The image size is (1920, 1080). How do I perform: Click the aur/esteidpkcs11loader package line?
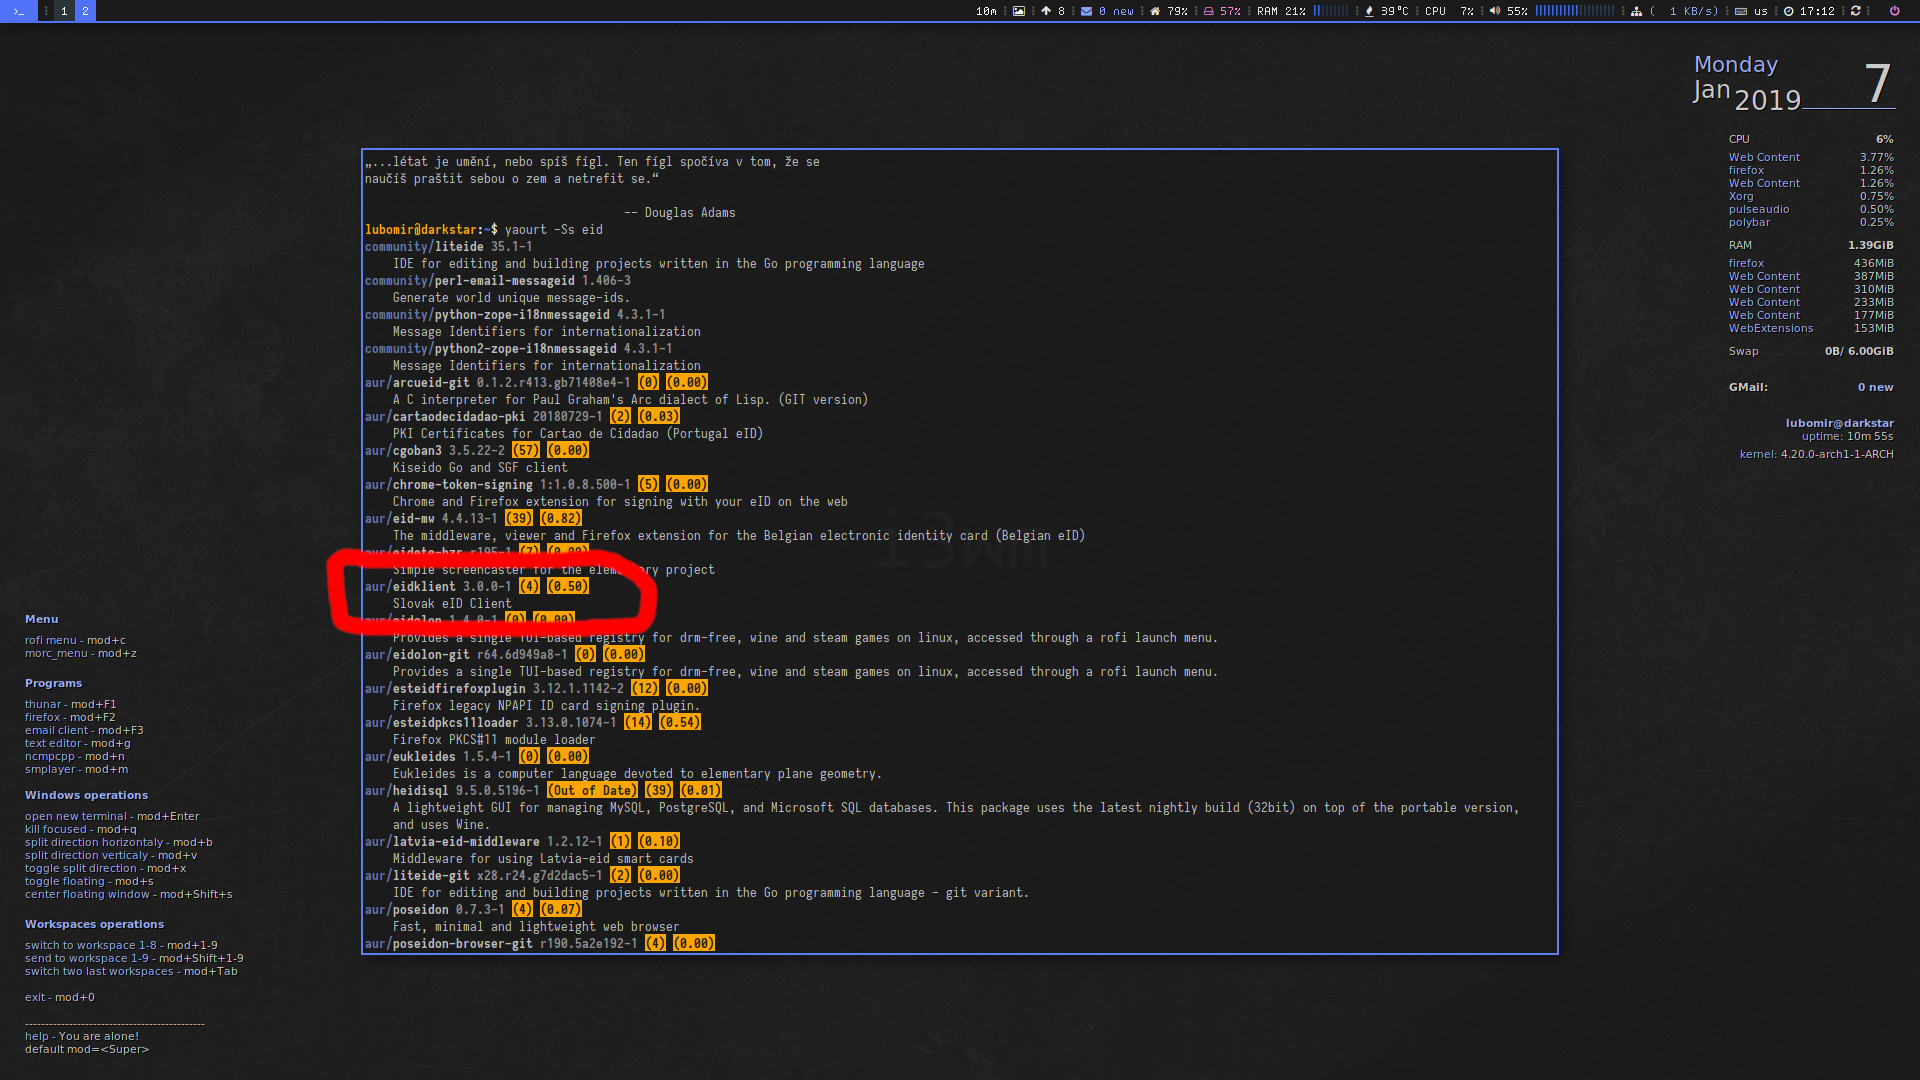(x=533, y=723)
